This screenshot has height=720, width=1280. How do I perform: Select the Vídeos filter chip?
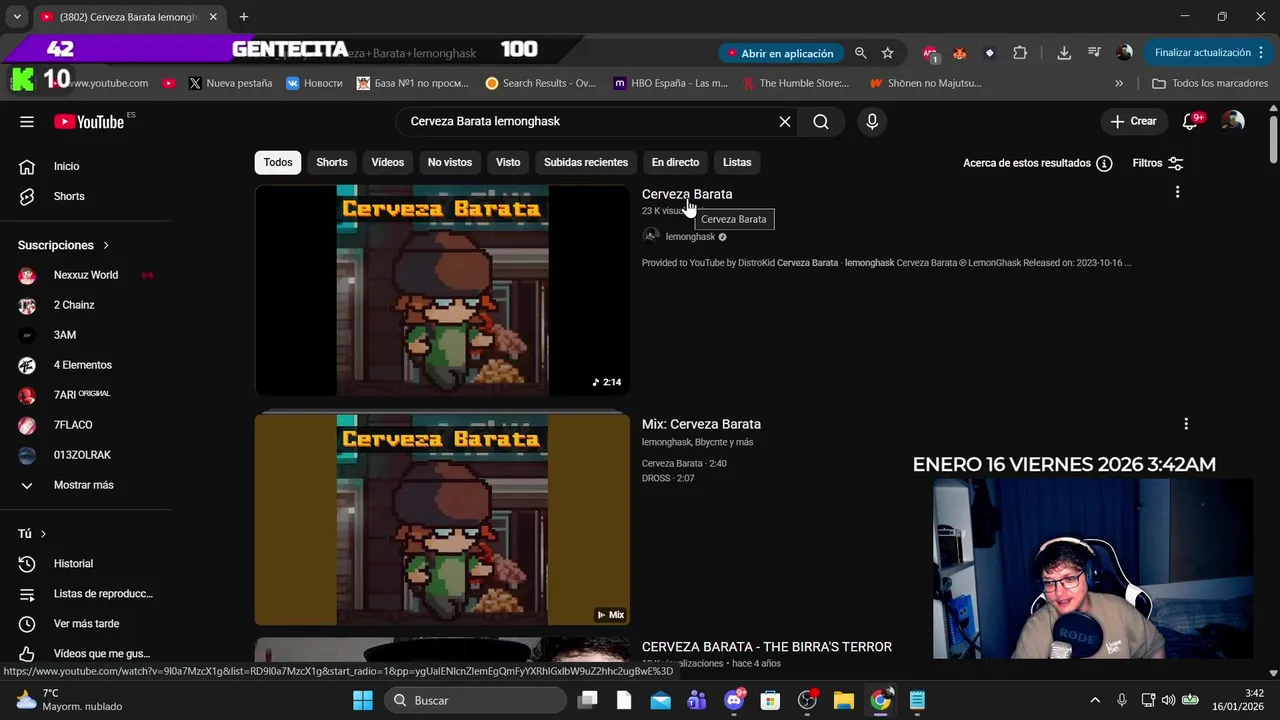(388, 162)
